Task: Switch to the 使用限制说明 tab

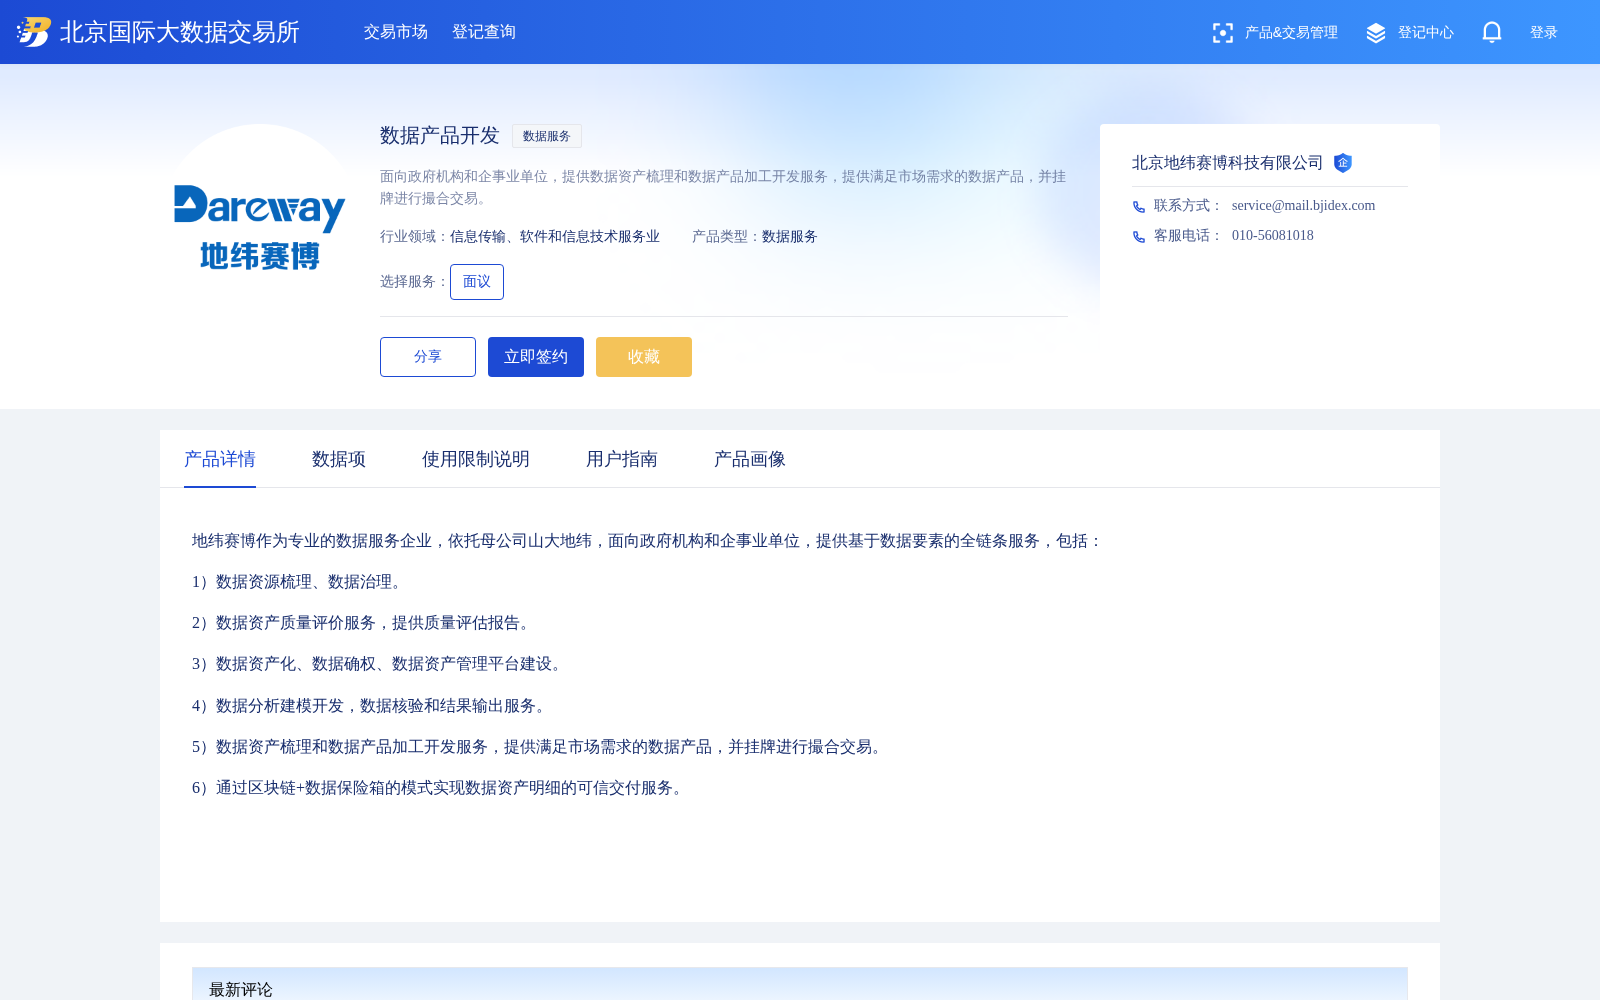Action: point(476,459)
